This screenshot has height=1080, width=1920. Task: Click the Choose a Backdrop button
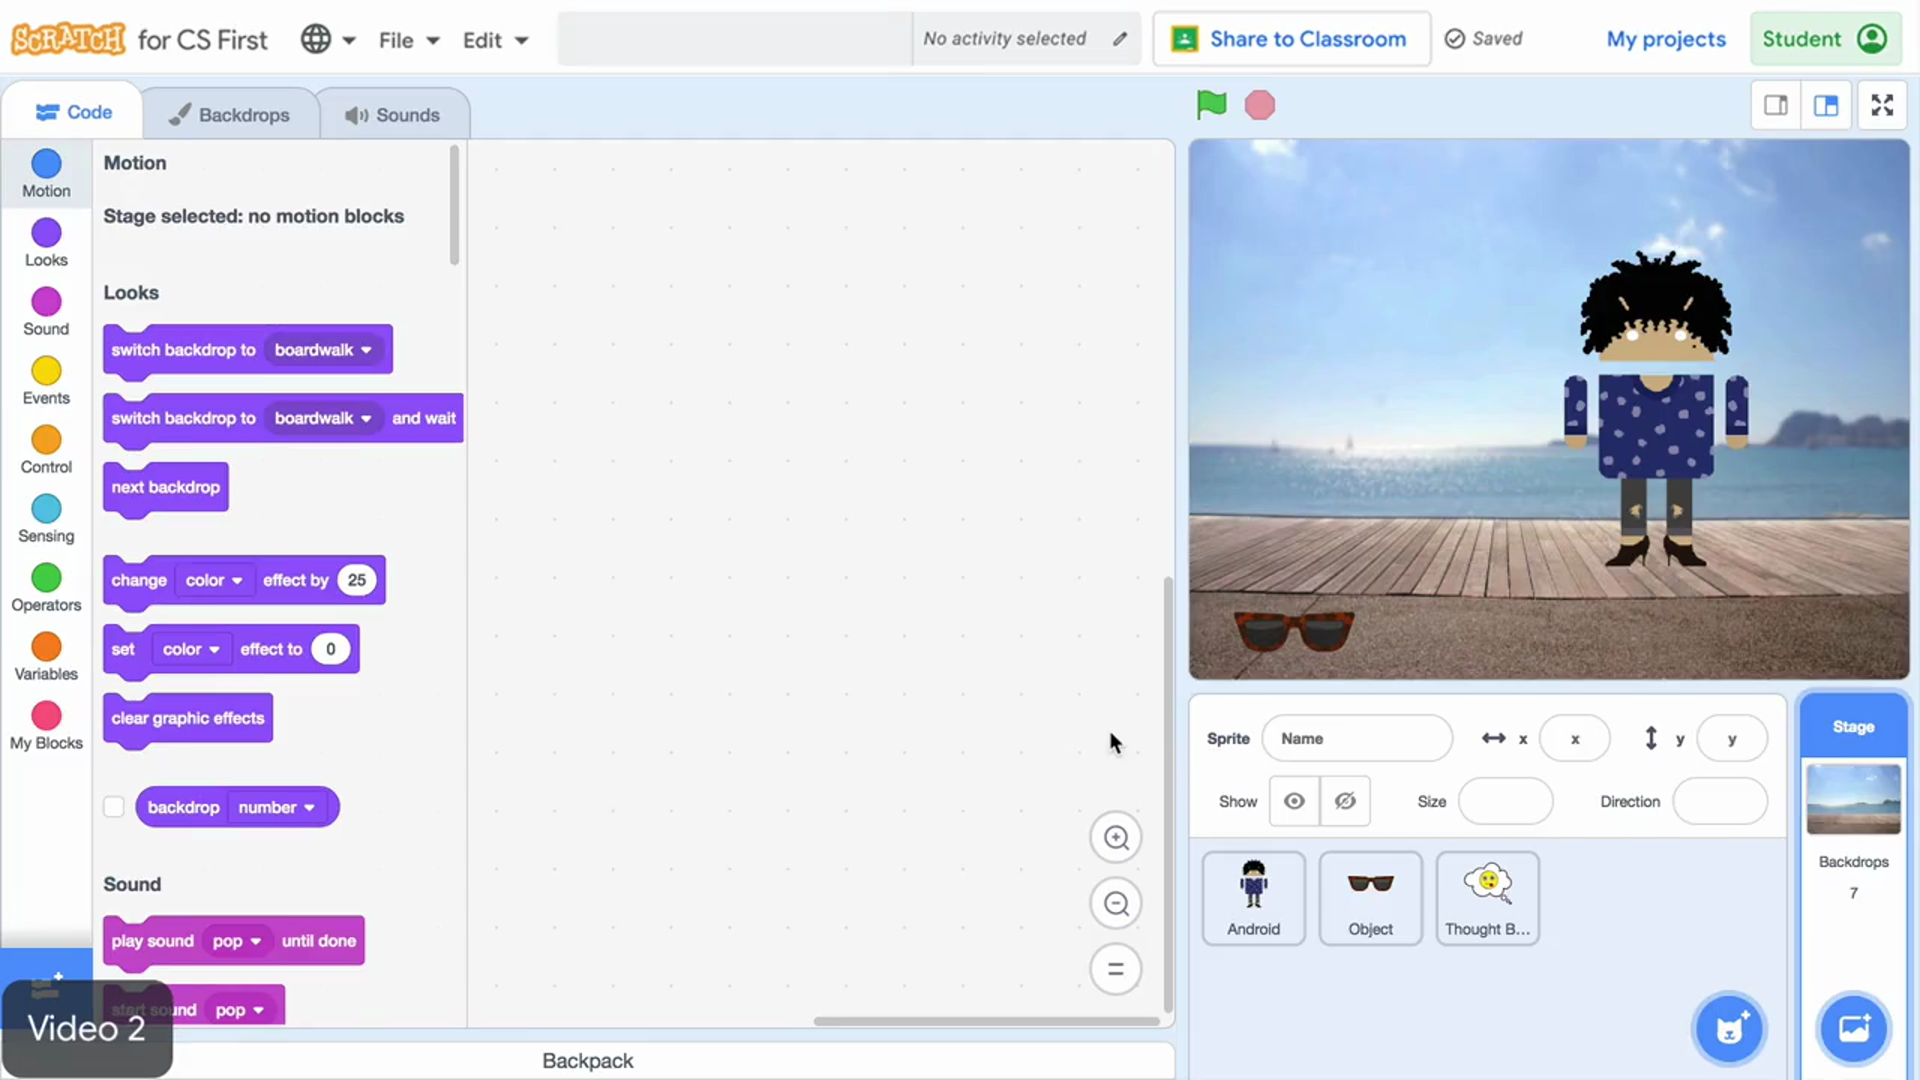(x=1853, y=1028)
